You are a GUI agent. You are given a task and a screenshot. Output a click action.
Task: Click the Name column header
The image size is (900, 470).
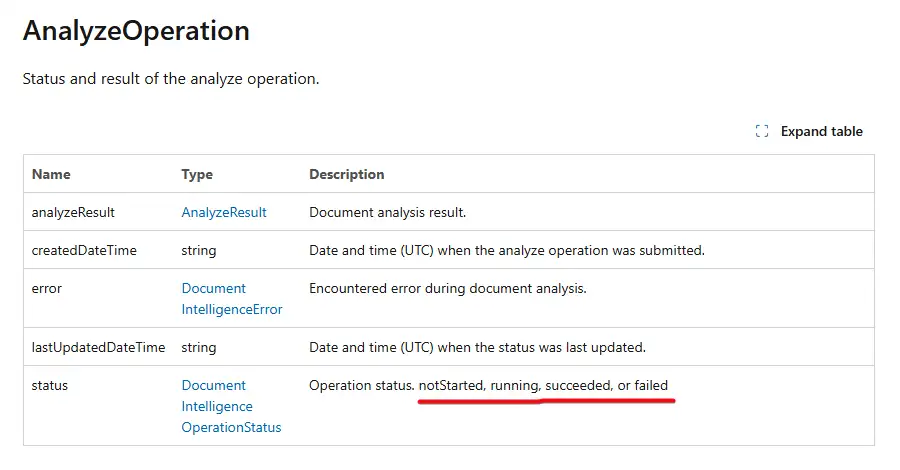coord(51,174)
